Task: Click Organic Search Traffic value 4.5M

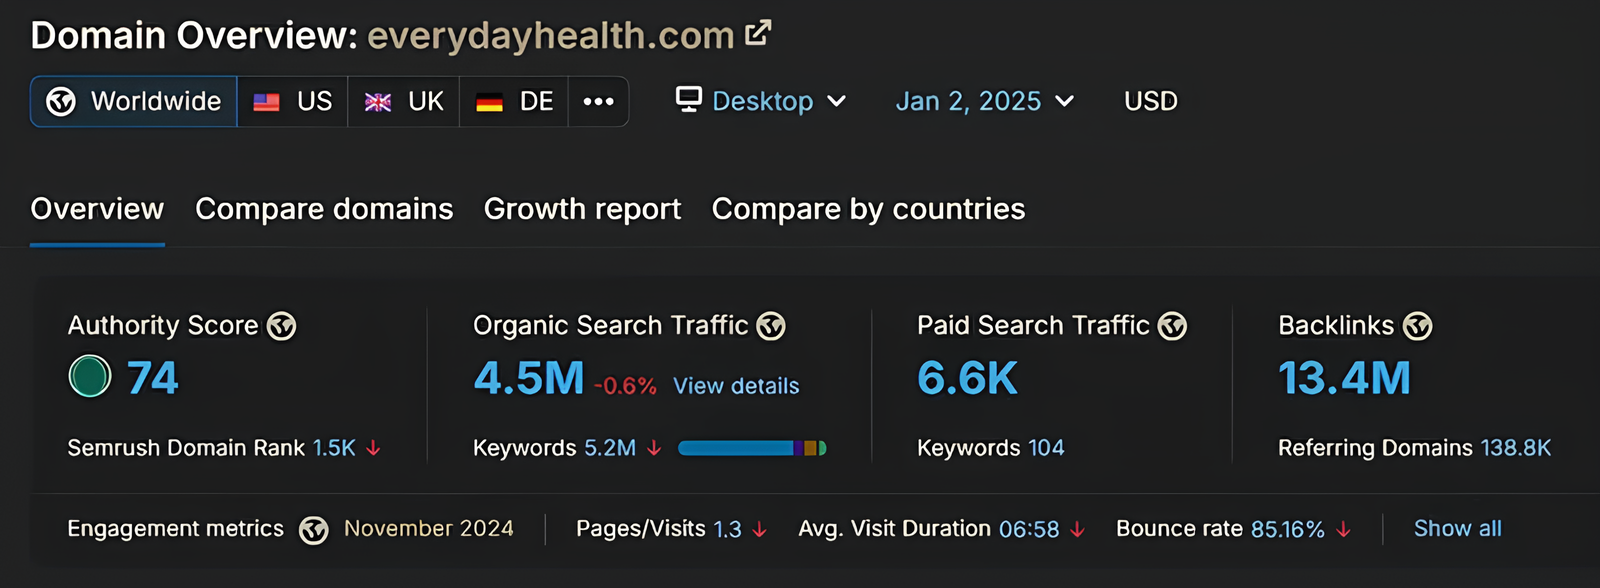Action: 529,378
